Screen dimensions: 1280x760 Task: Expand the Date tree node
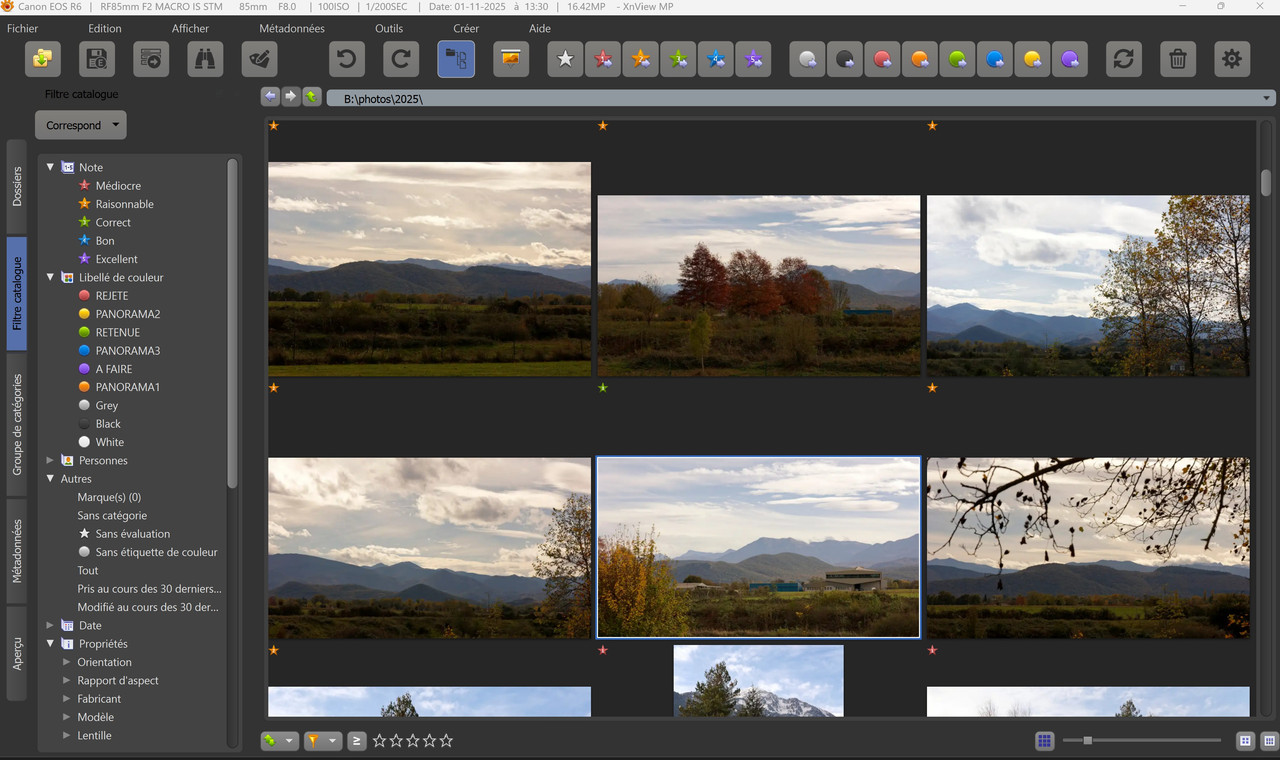coord(50,625)
